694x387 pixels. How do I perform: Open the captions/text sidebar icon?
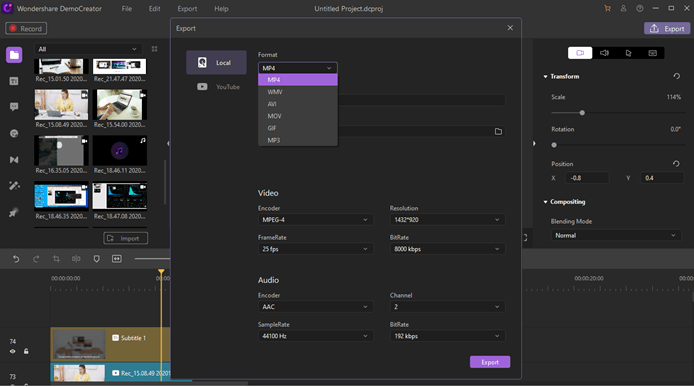(14, 81)
